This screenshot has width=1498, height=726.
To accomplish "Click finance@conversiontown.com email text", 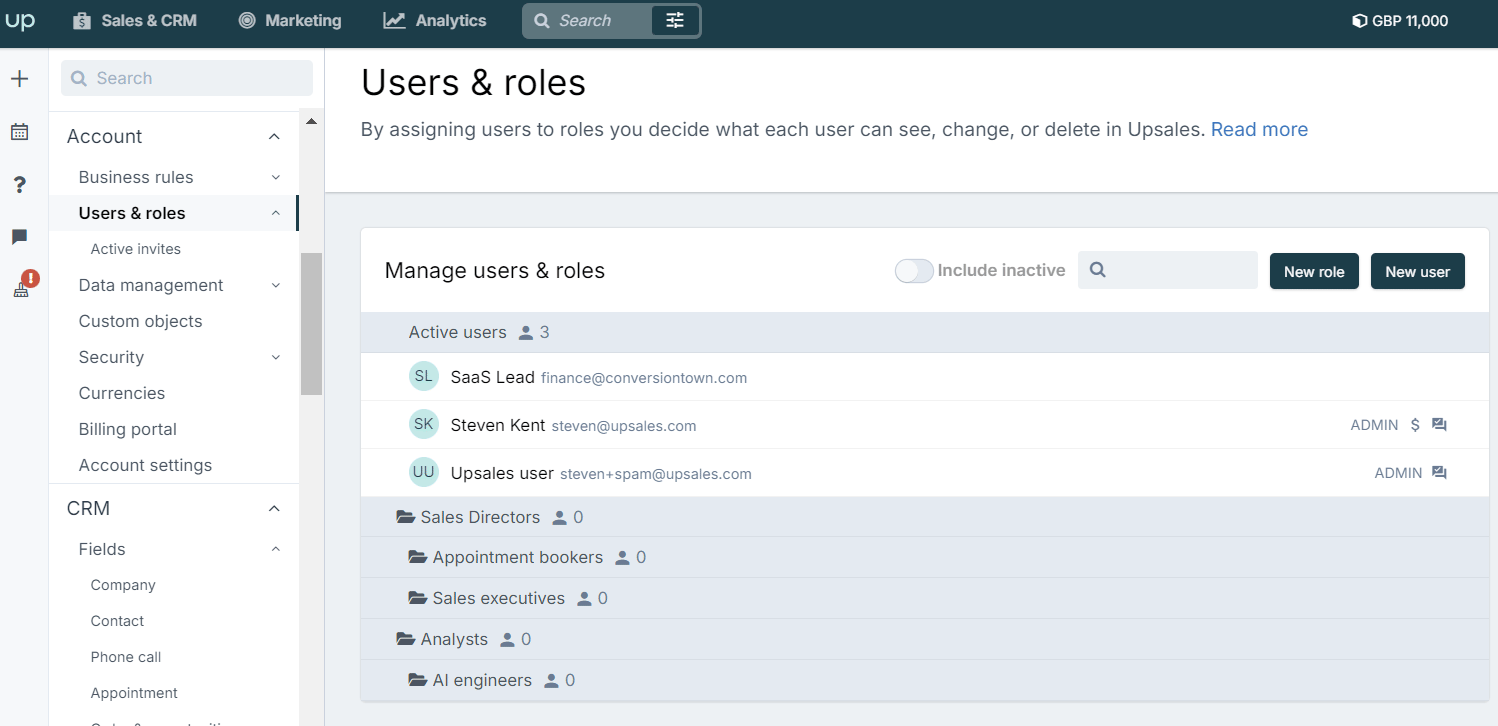I will (644, 378).
